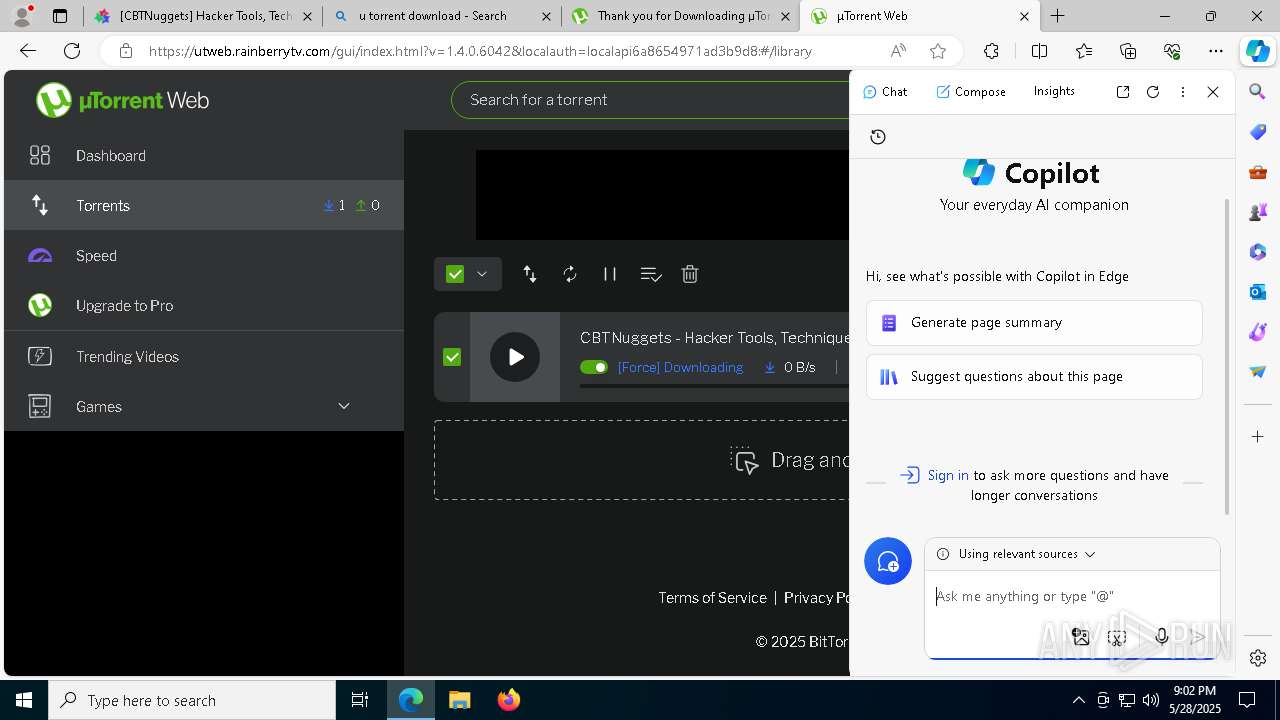Open Edge split screen icon
This screenshot has height=720, width=1280.
click(x=1039, y=51)
